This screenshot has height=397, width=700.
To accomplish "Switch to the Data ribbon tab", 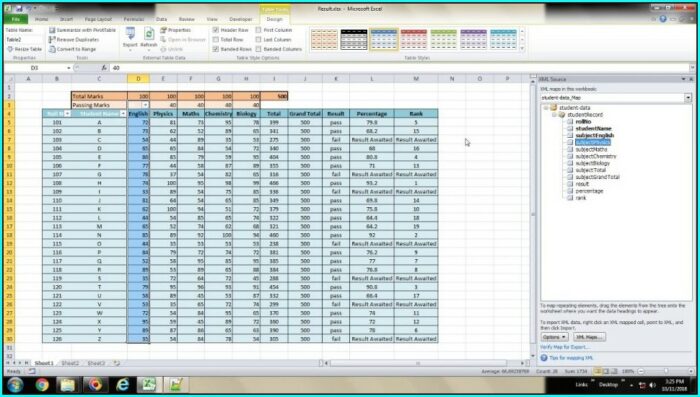I will 161,19.
